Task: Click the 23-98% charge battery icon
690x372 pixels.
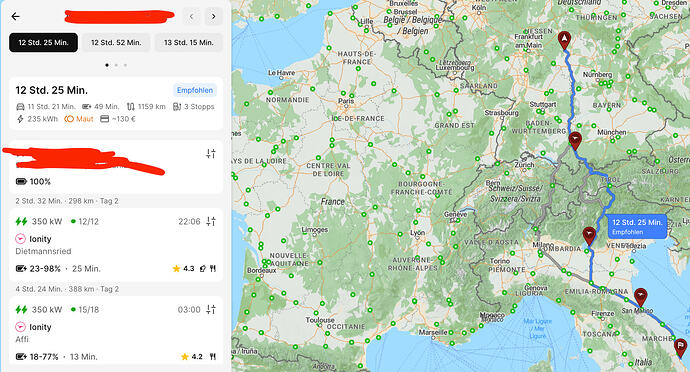Action: pos(21,269)
